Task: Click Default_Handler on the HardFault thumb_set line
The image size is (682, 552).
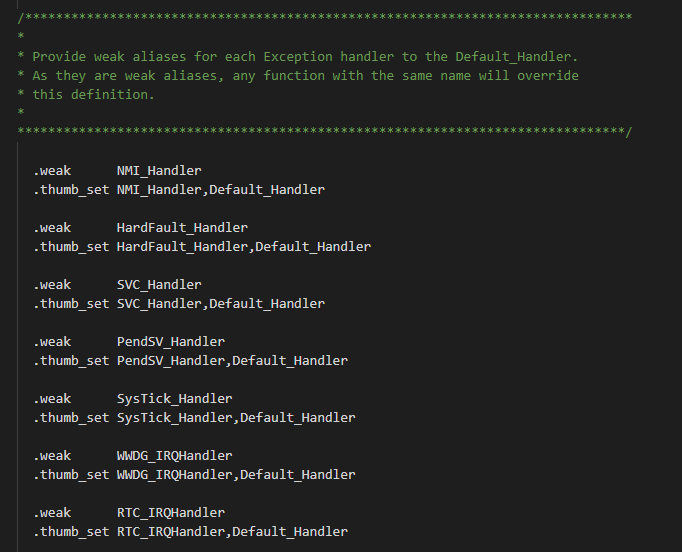Action: [313, 247]
